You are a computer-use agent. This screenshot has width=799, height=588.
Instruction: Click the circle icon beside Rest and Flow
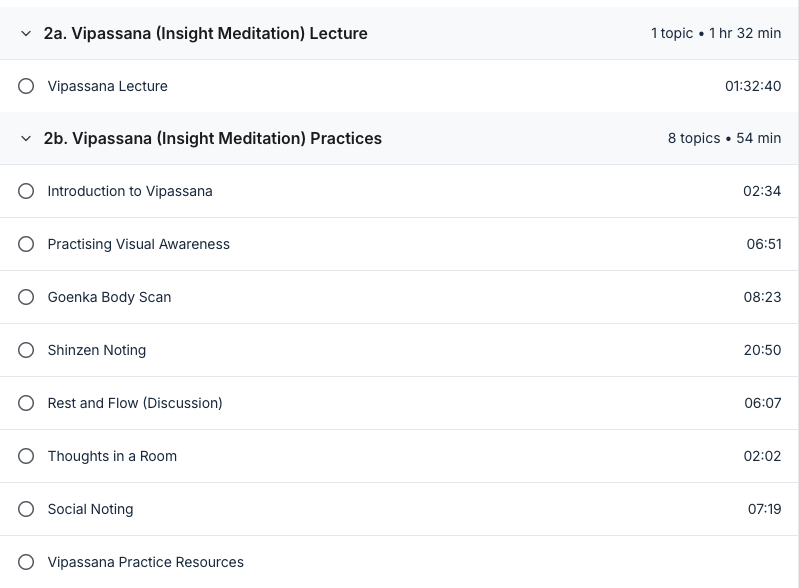(x=26, y=403)
